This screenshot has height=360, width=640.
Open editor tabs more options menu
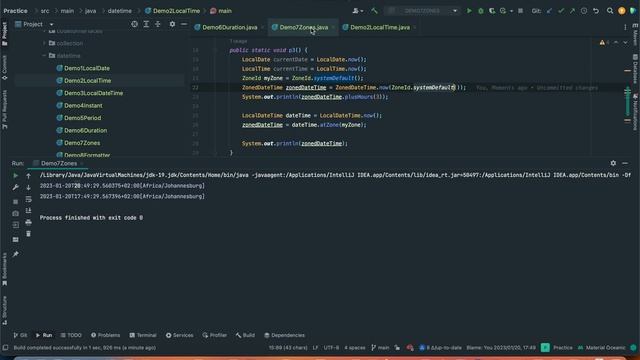[625, 27]
